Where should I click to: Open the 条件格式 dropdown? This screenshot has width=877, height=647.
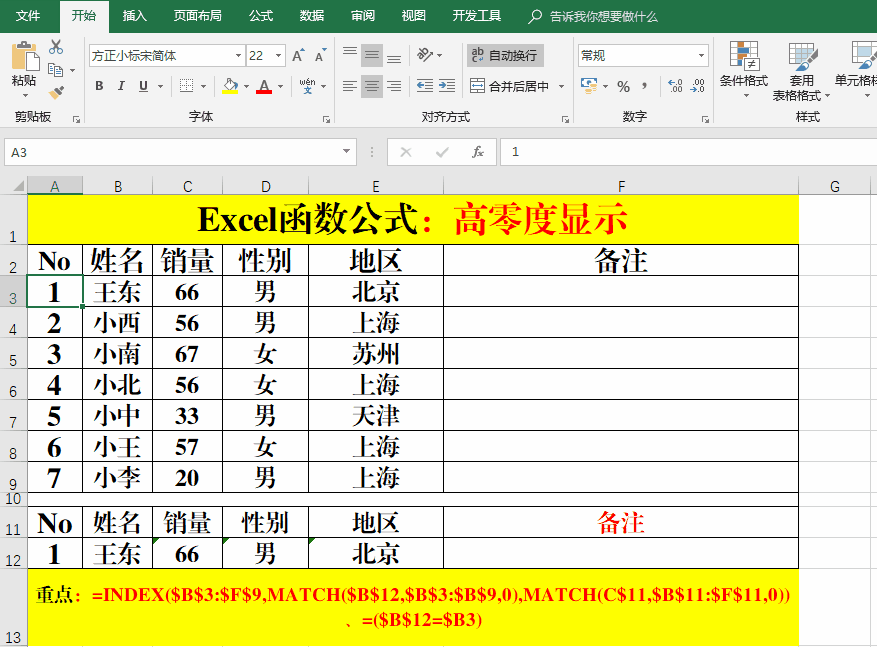(x=744, y=70)
